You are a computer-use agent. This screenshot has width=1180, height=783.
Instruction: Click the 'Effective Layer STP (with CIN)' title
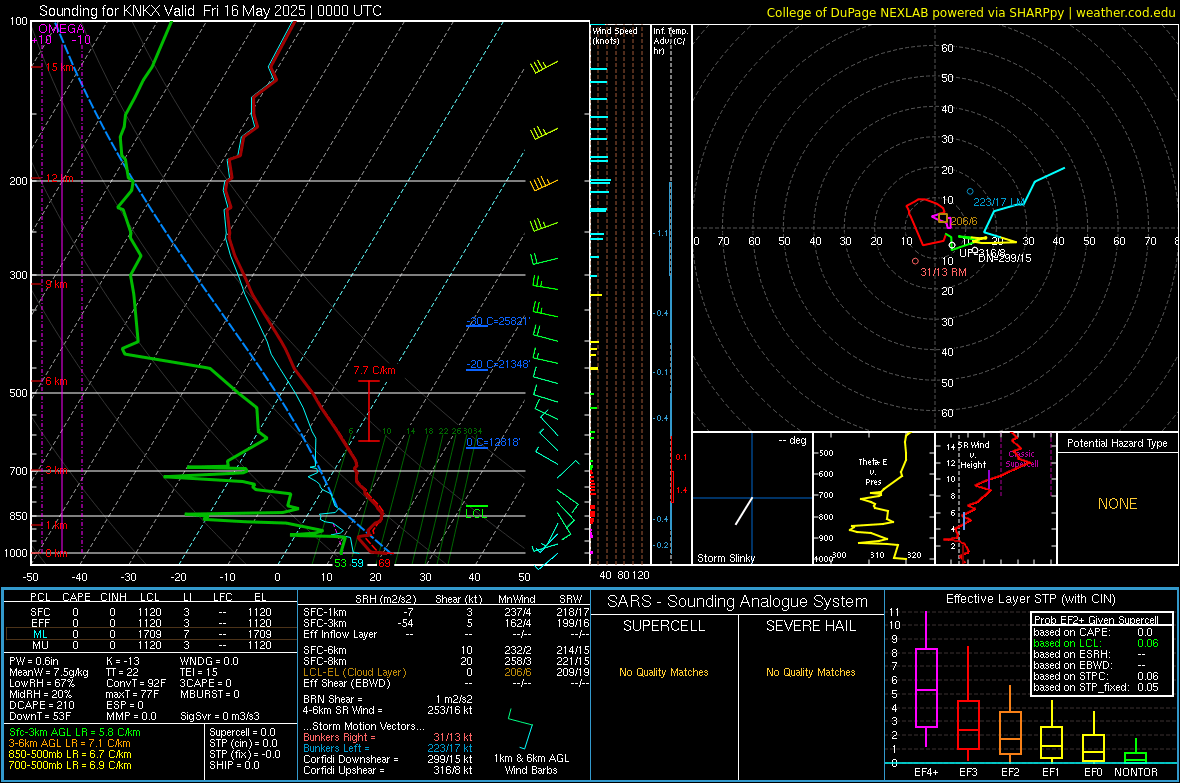[1030, 599]
